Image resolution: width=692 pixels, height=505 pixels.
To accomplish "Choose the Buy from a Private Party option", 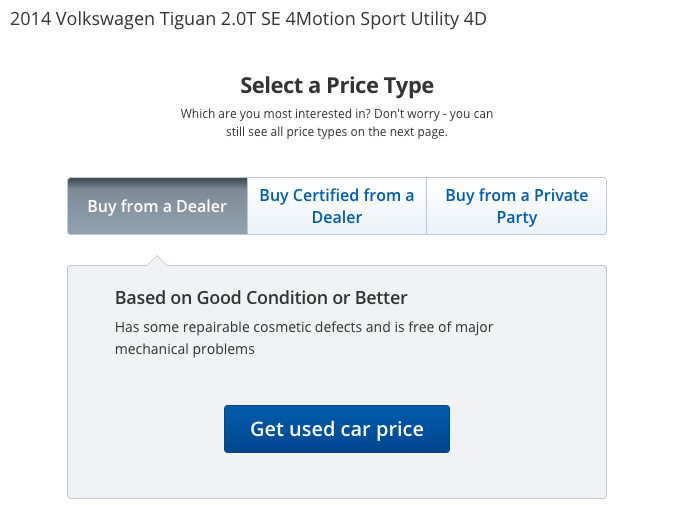I will click(517, 206).
